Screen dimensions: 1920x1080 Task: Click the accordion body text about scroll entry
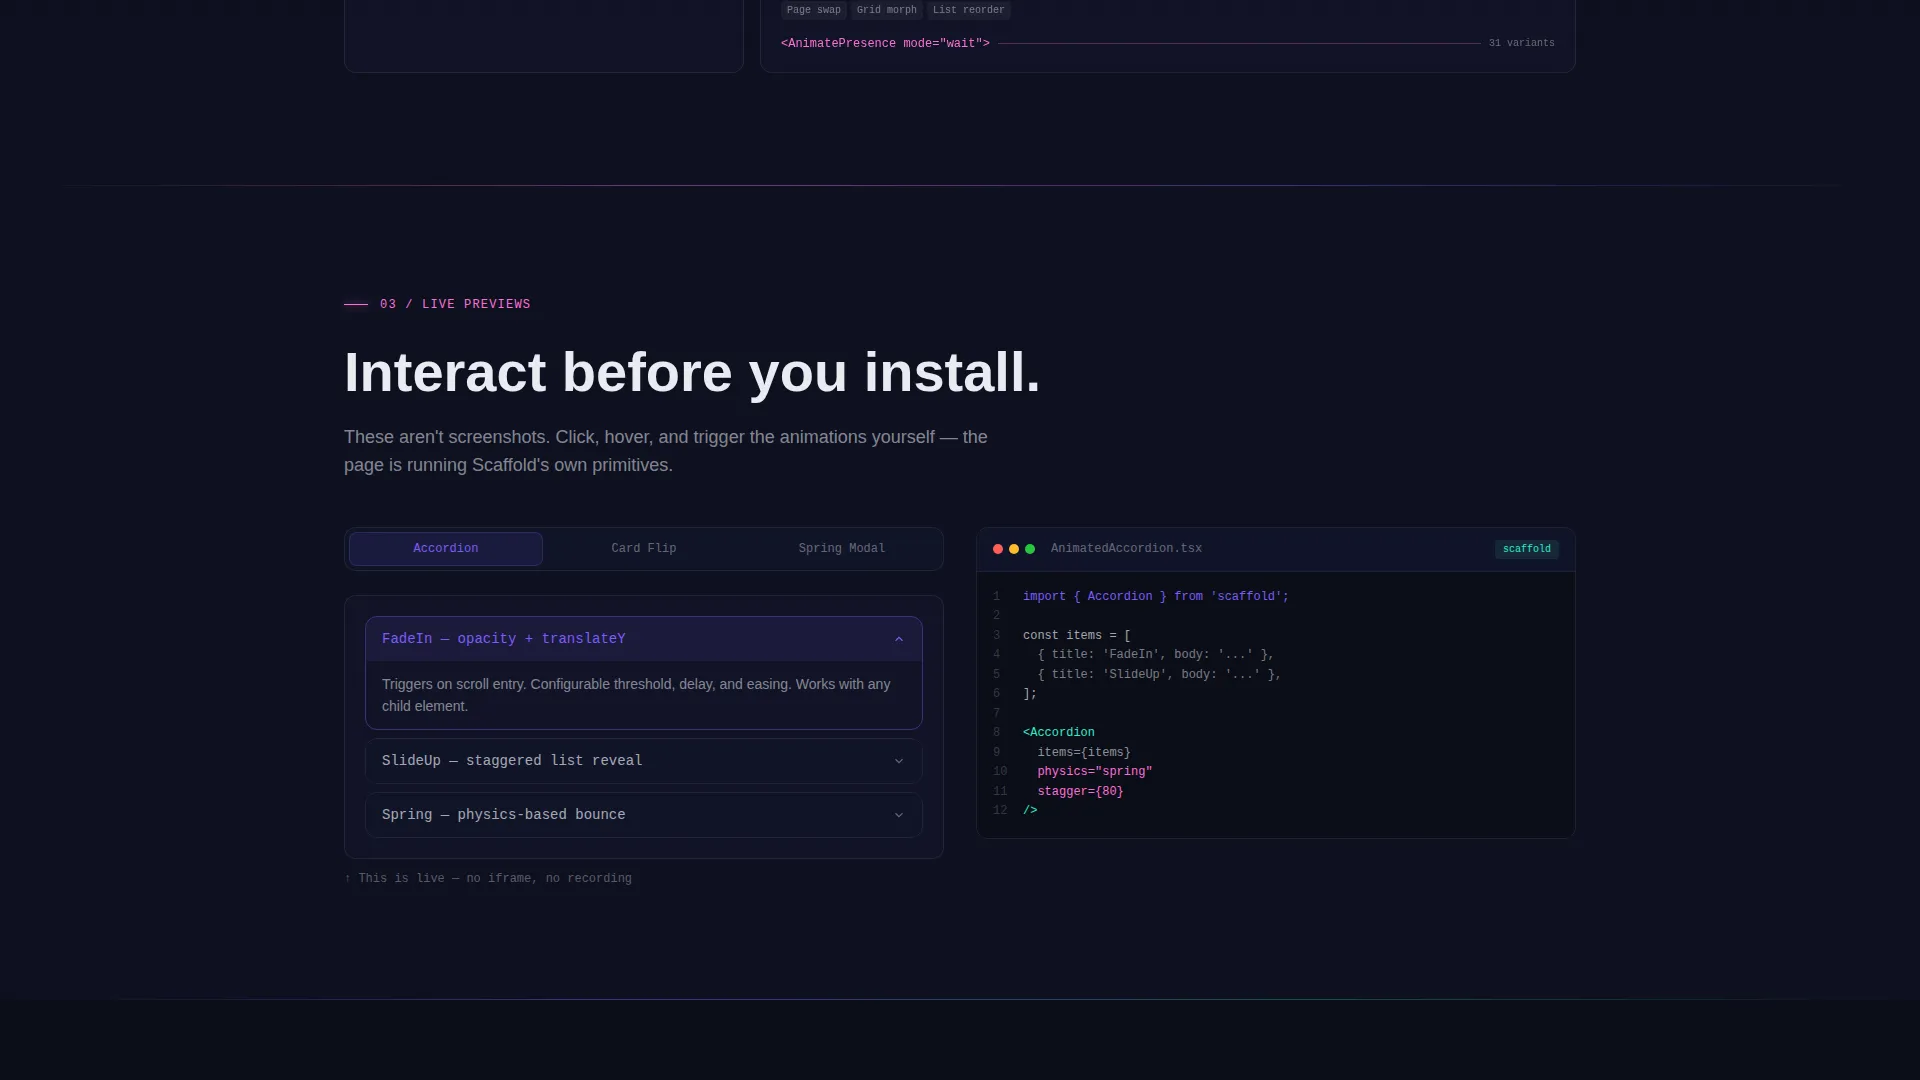pos(636,696)
